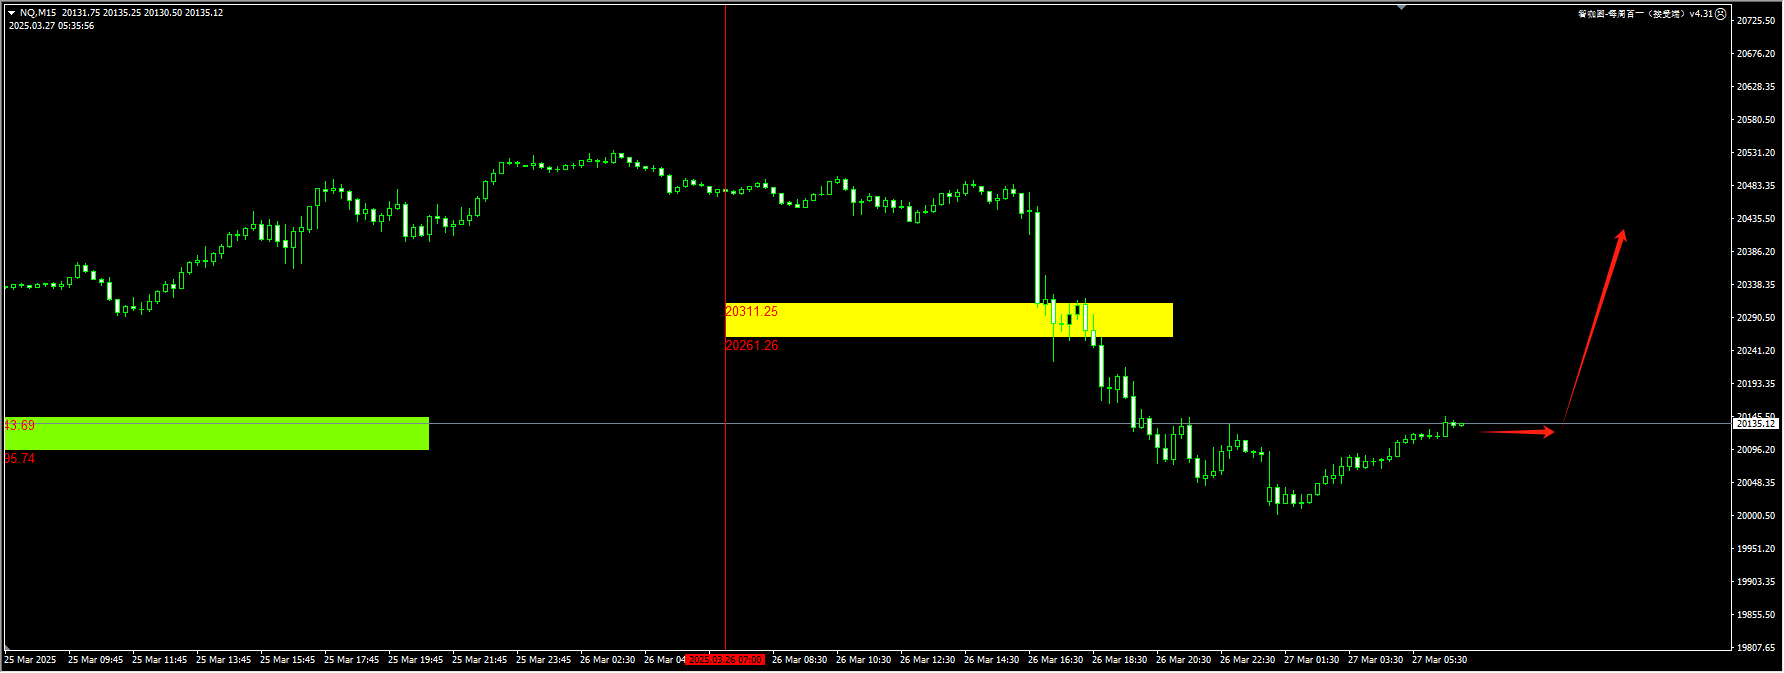The height and width of the screenshot is (673, 1784).
Task: Click 26 Mar 16:30 on the time axis
Action: coord(1055,660)
